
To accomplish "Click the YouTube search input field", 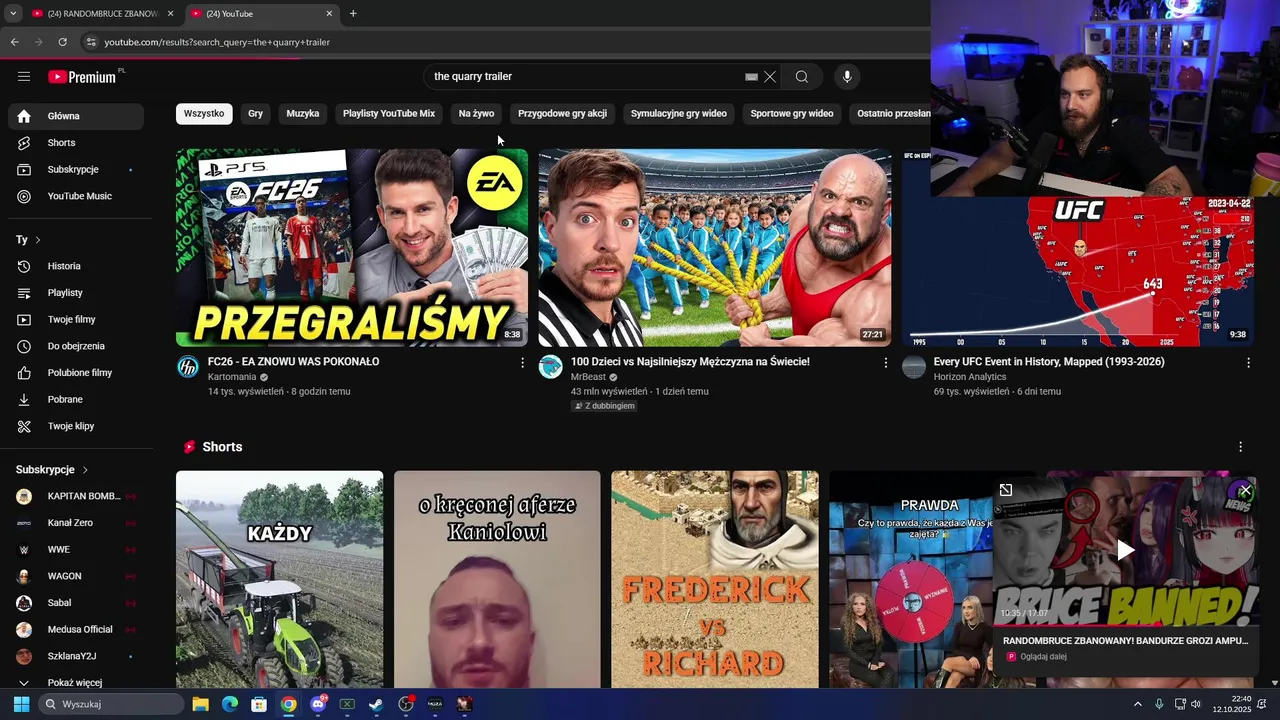I will (585, 77).
